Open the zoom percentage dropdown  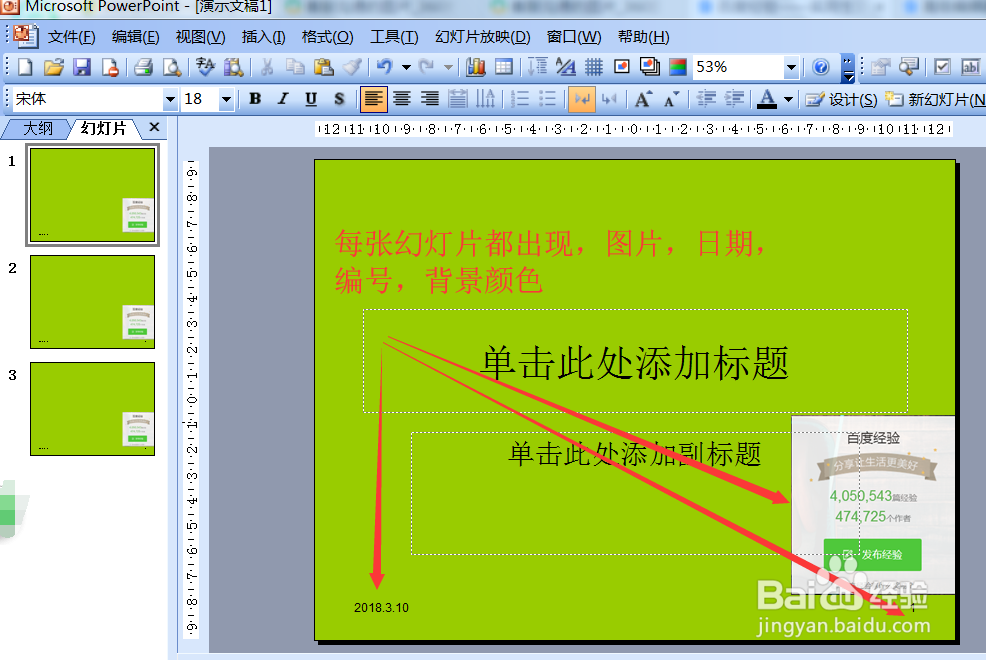pos(789,66)
